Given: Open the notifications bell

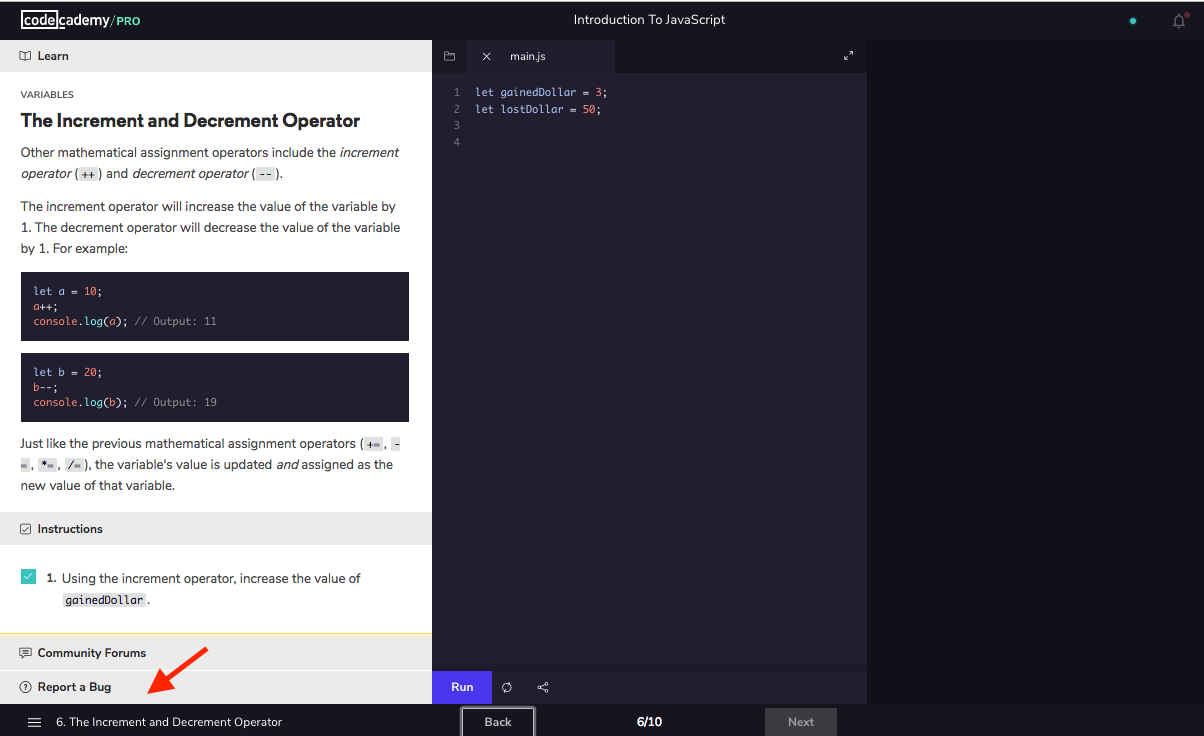Looking at the screenshot, I should pyautogui.click(x=1179, y=21).
